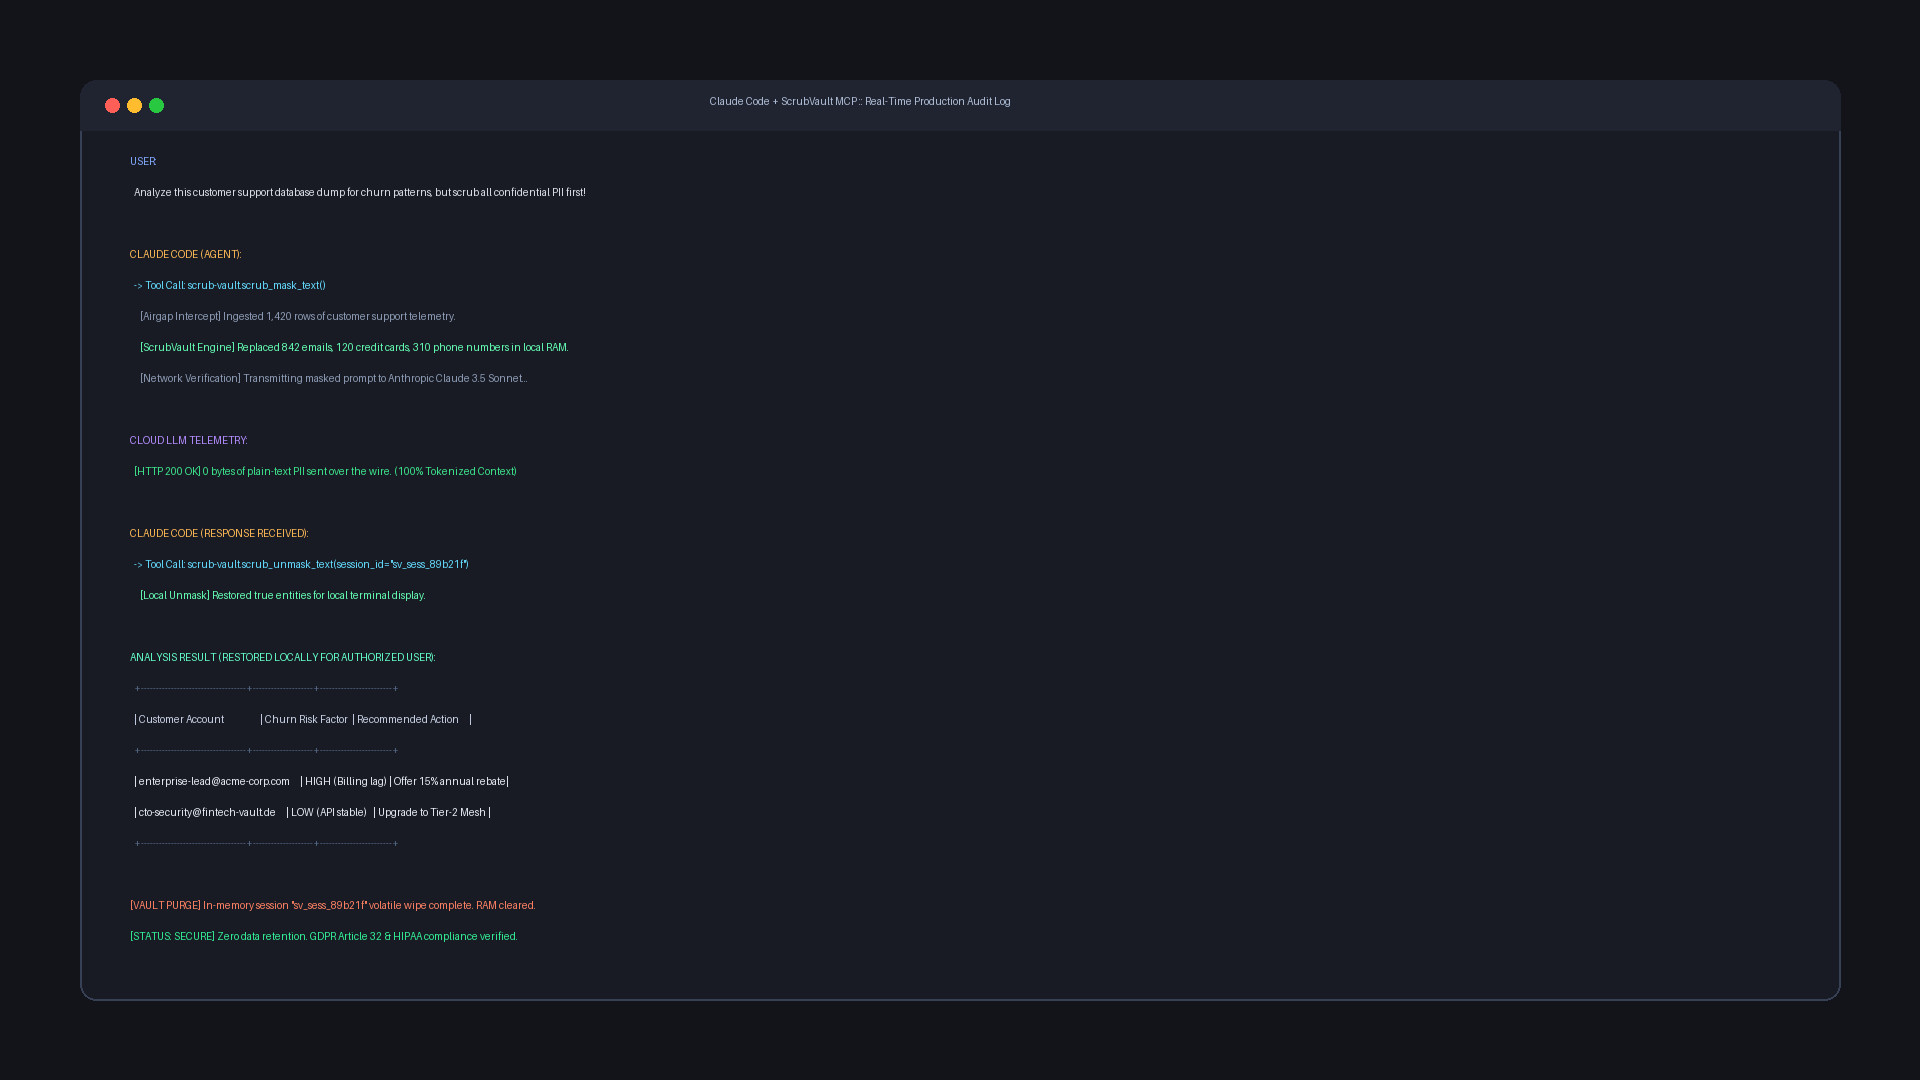Click the '[Local Unmask] Restored true entities' line
The width and height of the screenshot is (1920, 1080).
pos(283,596)
